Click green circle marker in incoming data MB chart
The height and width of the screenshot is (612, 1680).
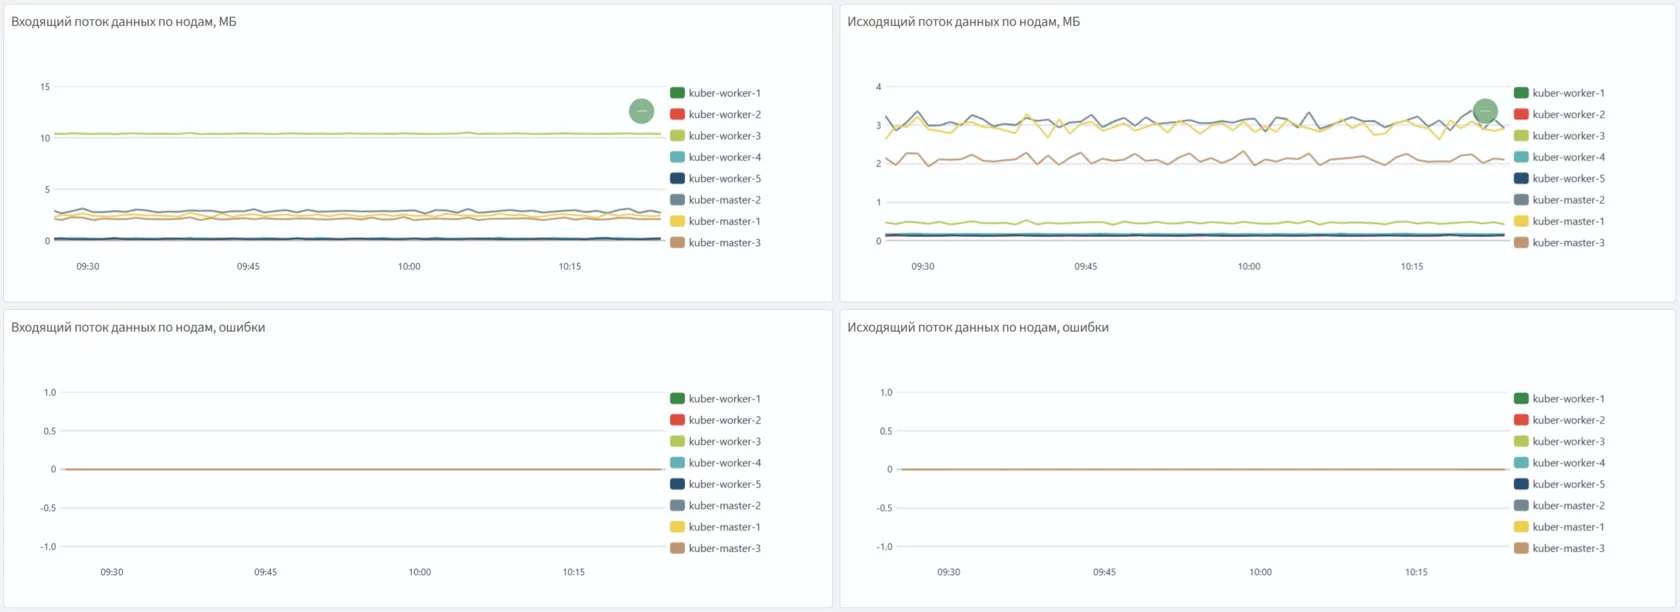pos(641,111)
